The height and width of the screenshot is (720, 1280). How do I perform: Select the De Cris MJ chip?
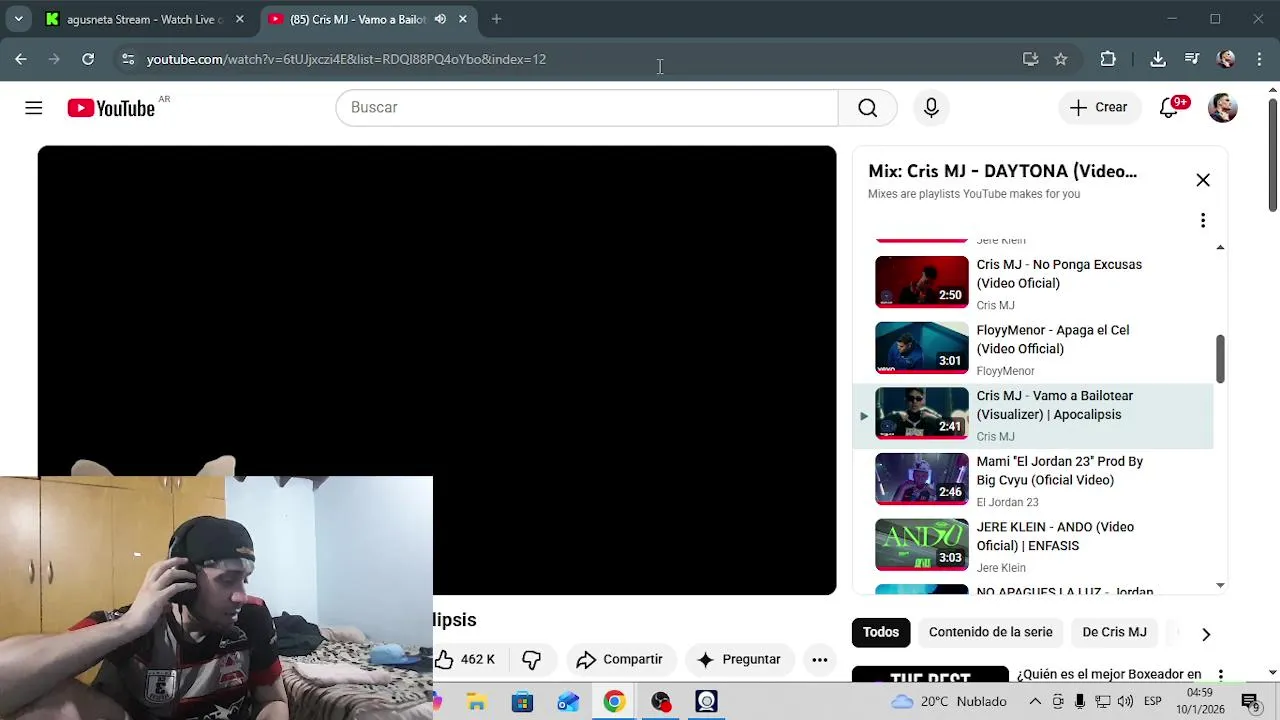pyautogui.click(x=1114, y=632)
